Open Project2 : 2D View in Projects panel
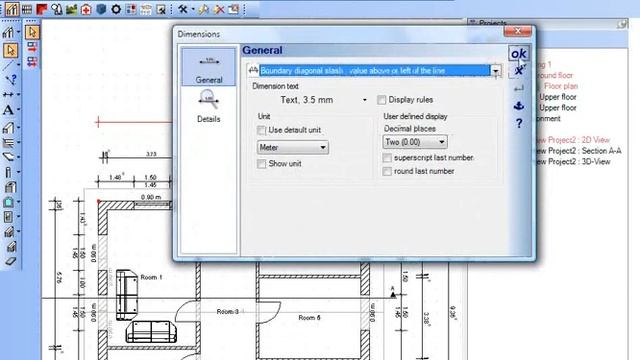The width and height of the screenshot is (640, 360). (574, 140)
